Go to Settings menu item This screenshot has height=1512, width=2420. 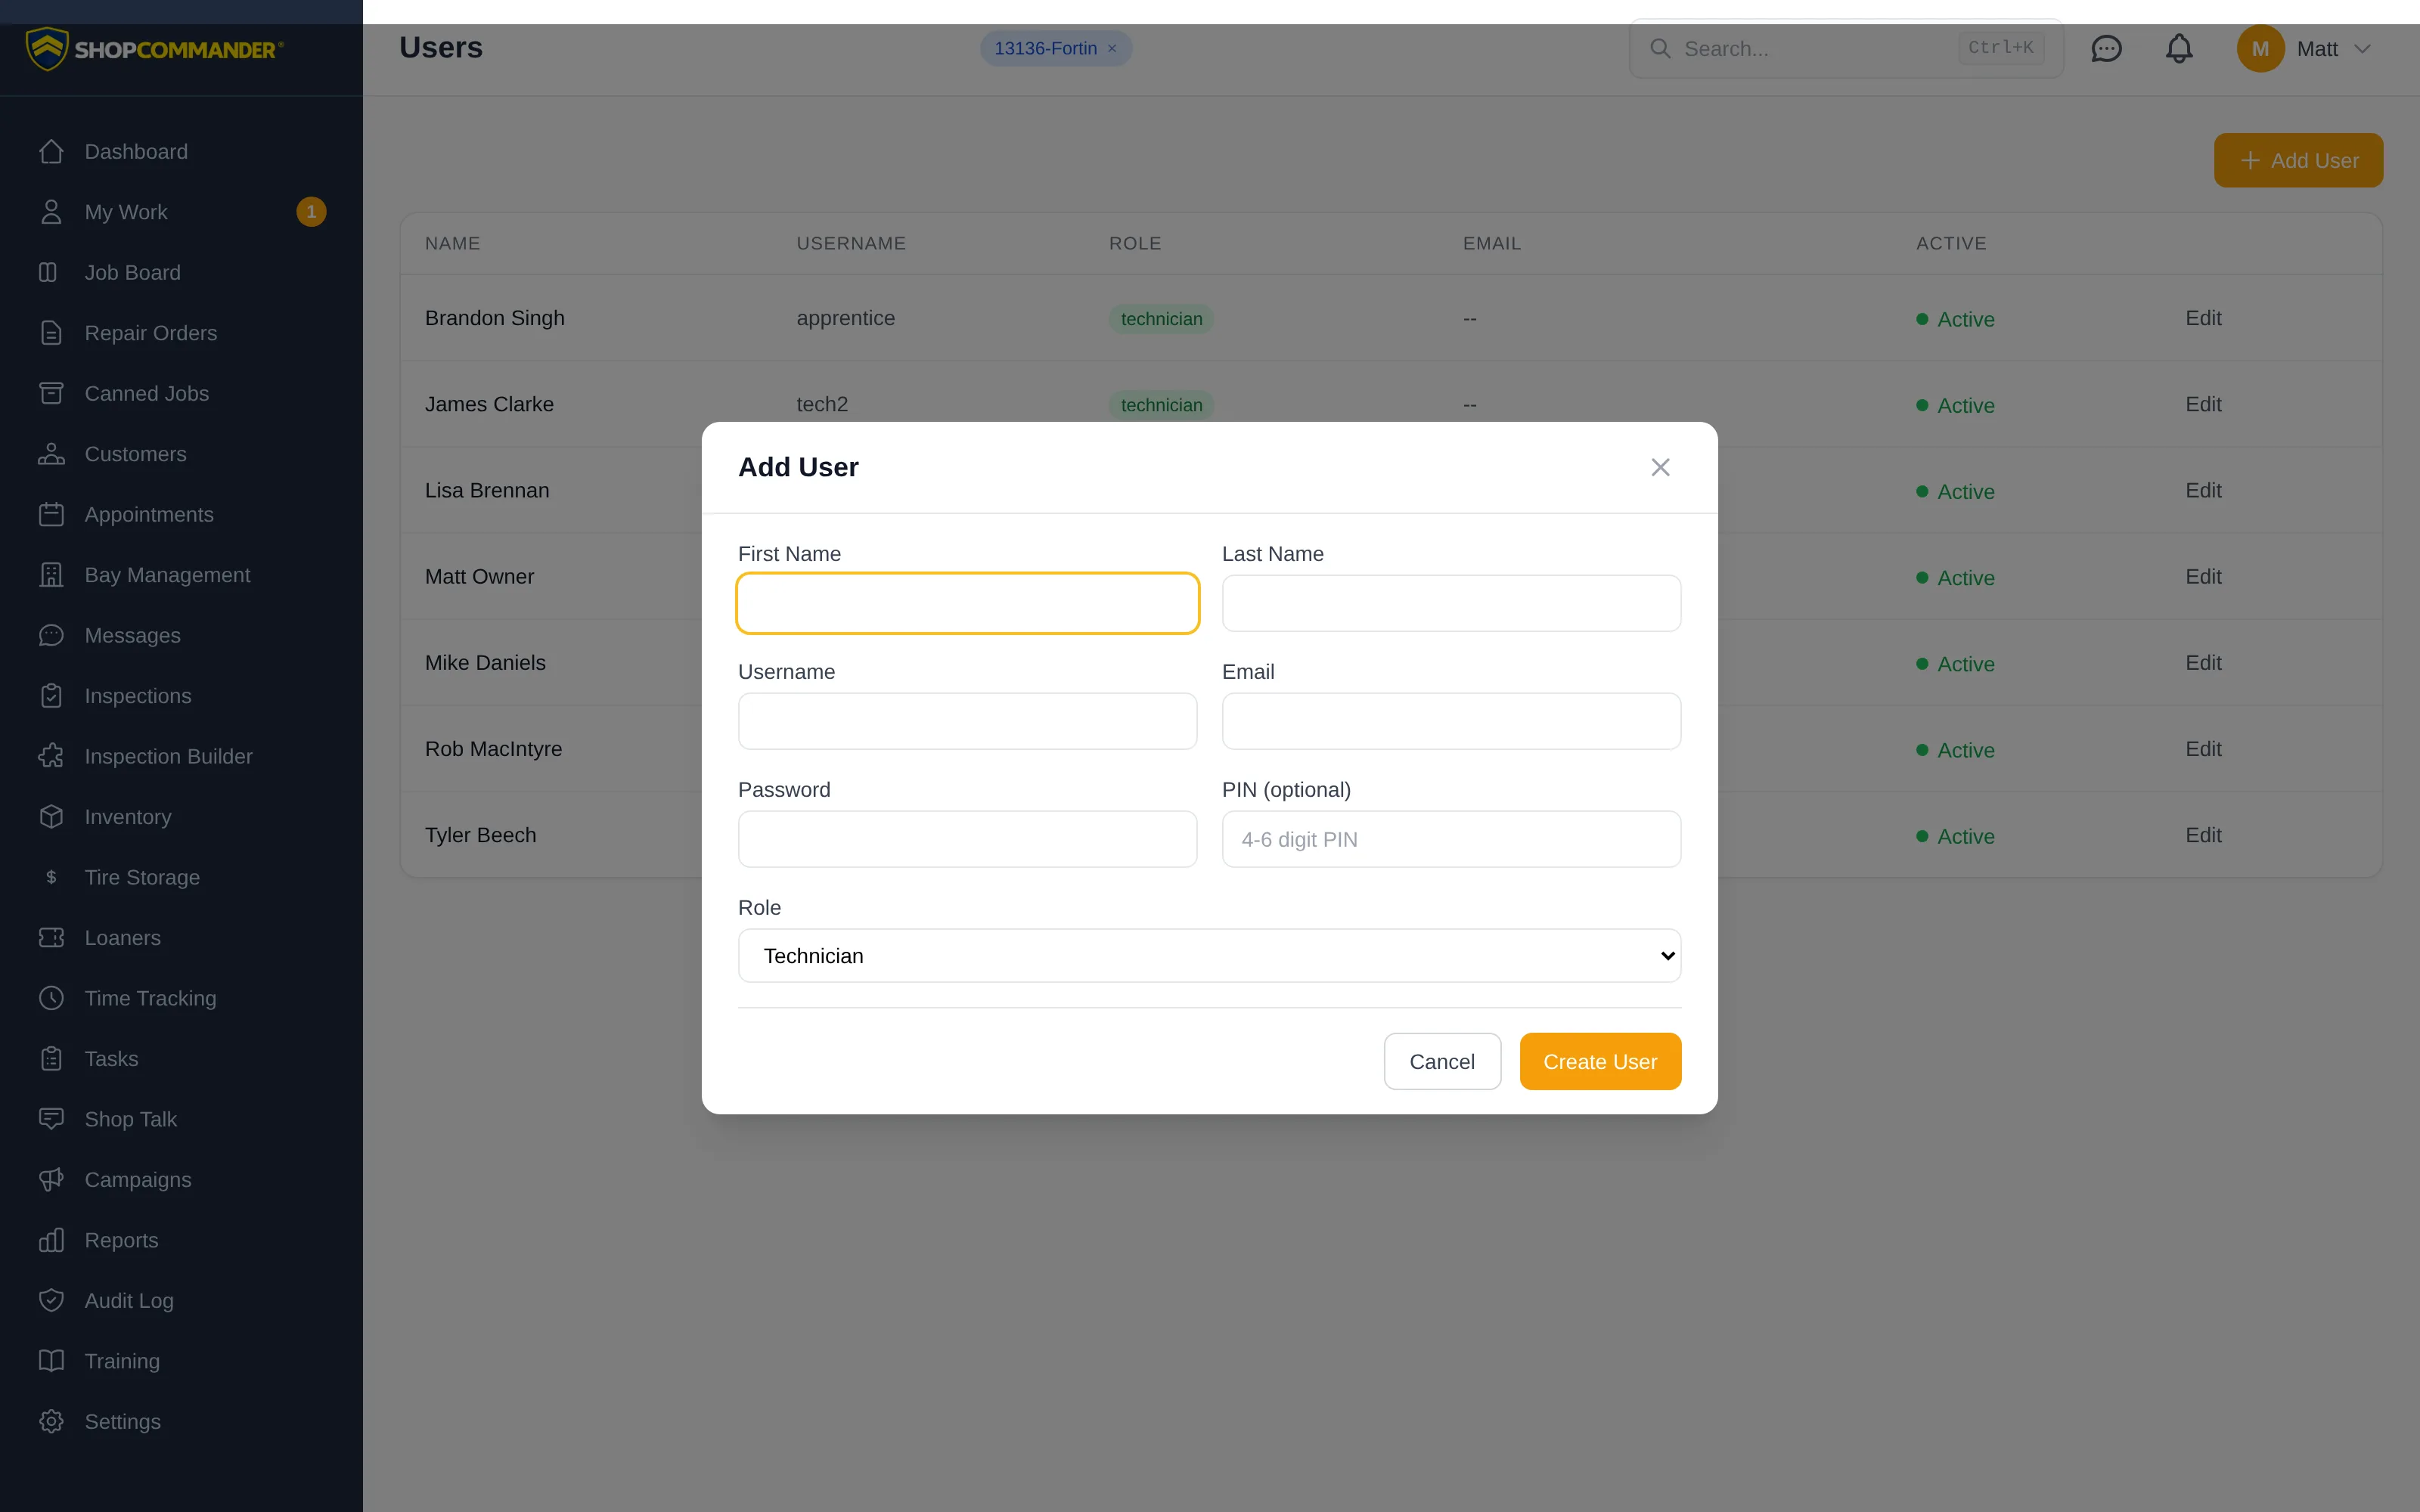[181, 1422]
